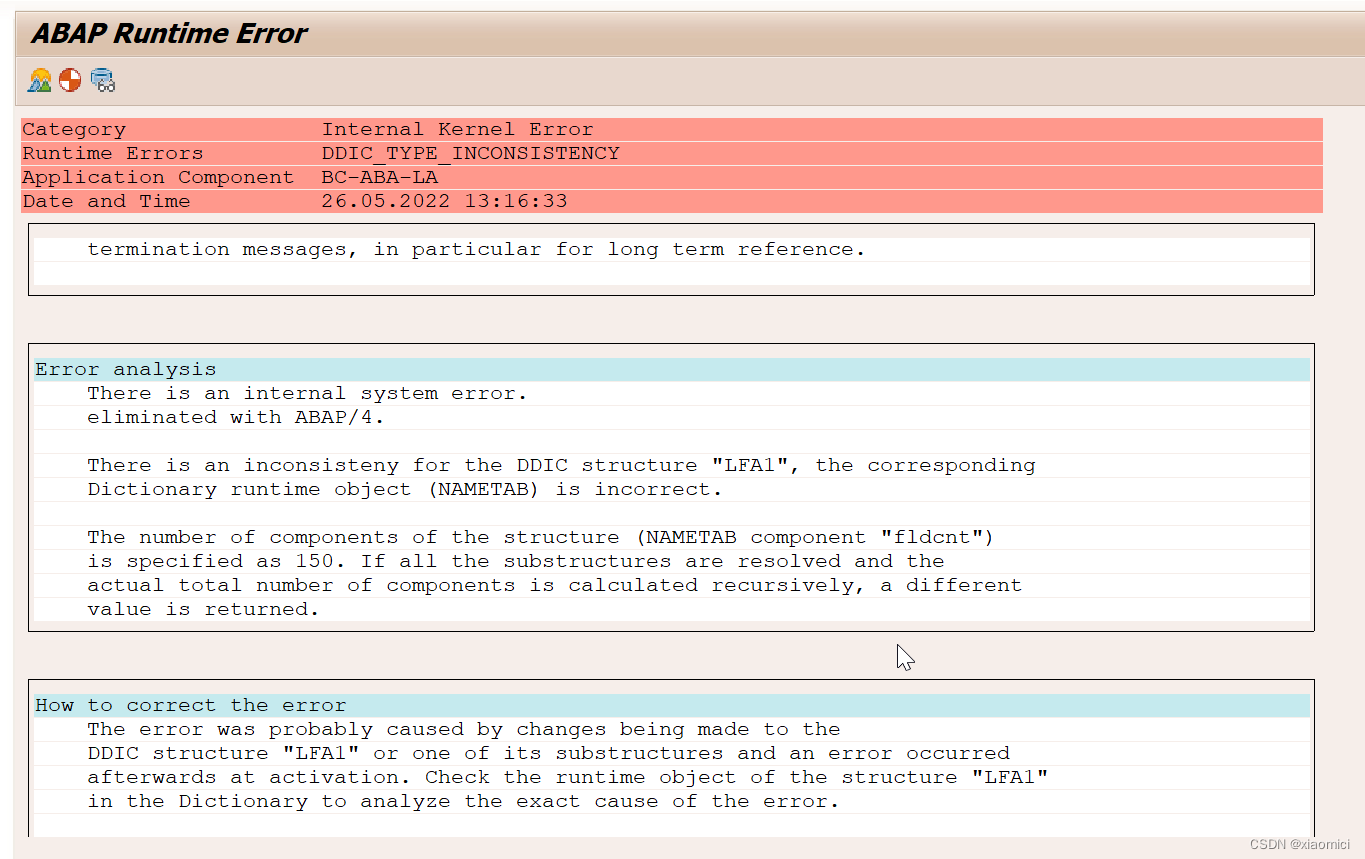Screen dimensions: 1365x859
Task: Select the Application Component row label
Action: [158, 177]
